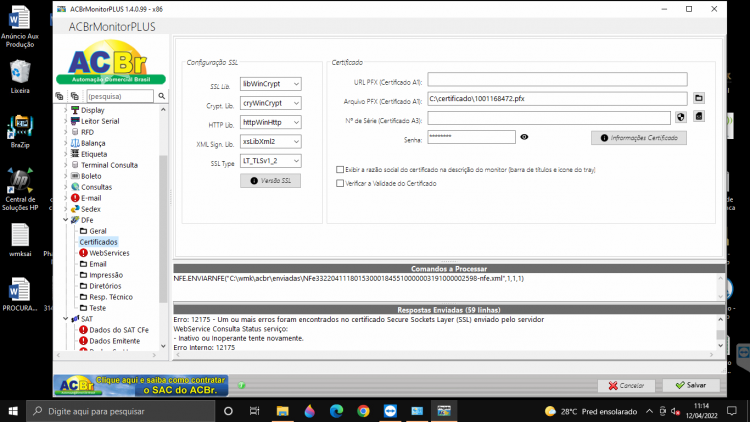Click the Arquivo PFX path field

click(x=557, y=99)
